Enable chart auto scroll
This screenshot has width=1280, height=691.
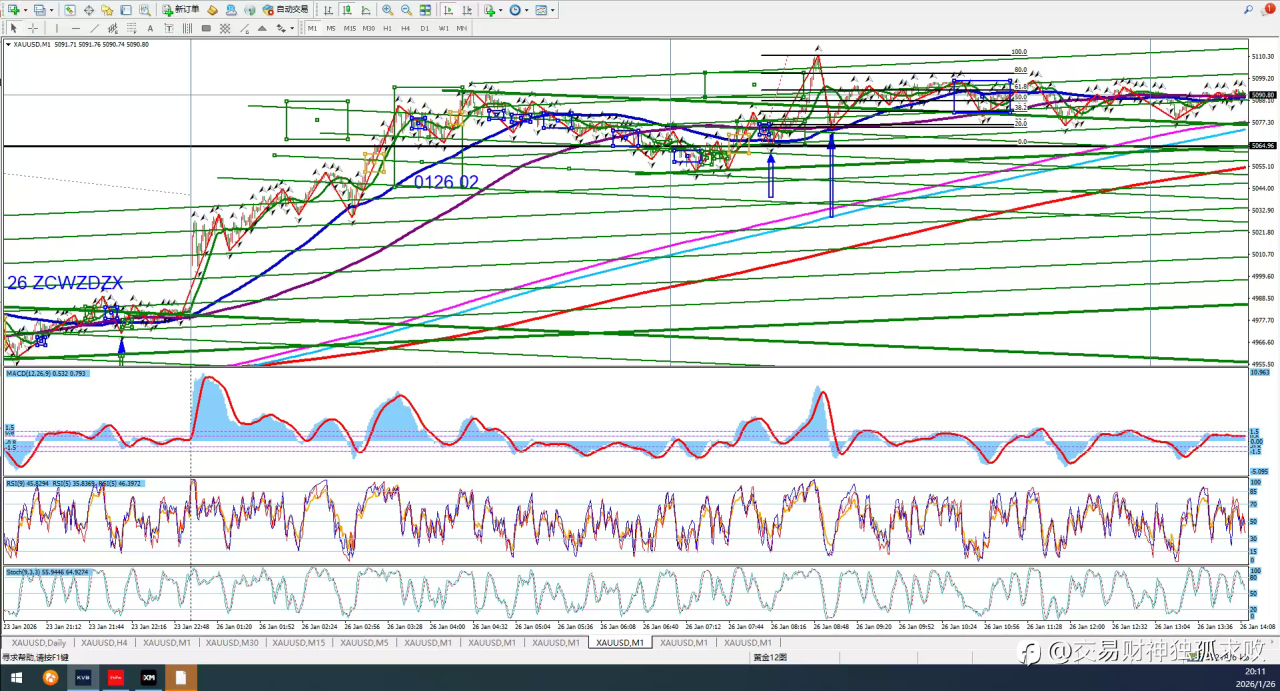click(447, 10)
